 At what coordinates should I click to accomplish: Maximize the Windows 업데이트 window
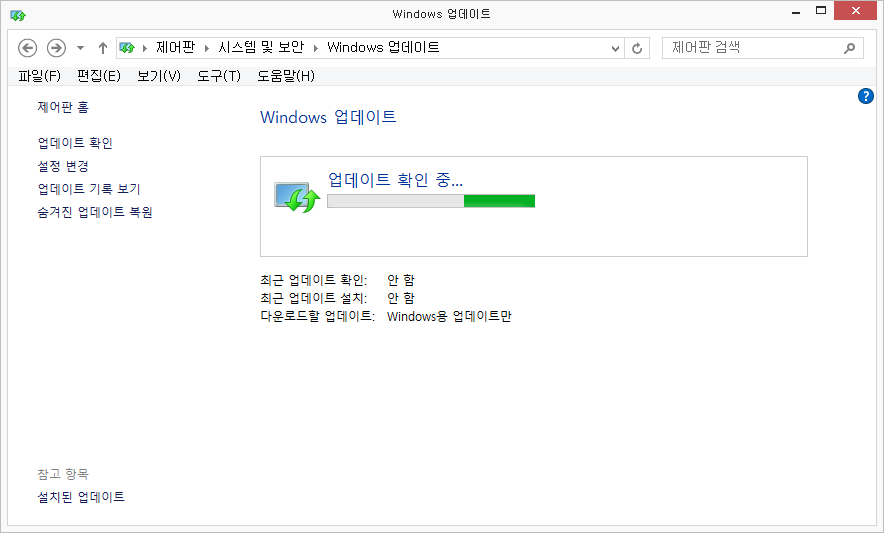pos(821,11)
